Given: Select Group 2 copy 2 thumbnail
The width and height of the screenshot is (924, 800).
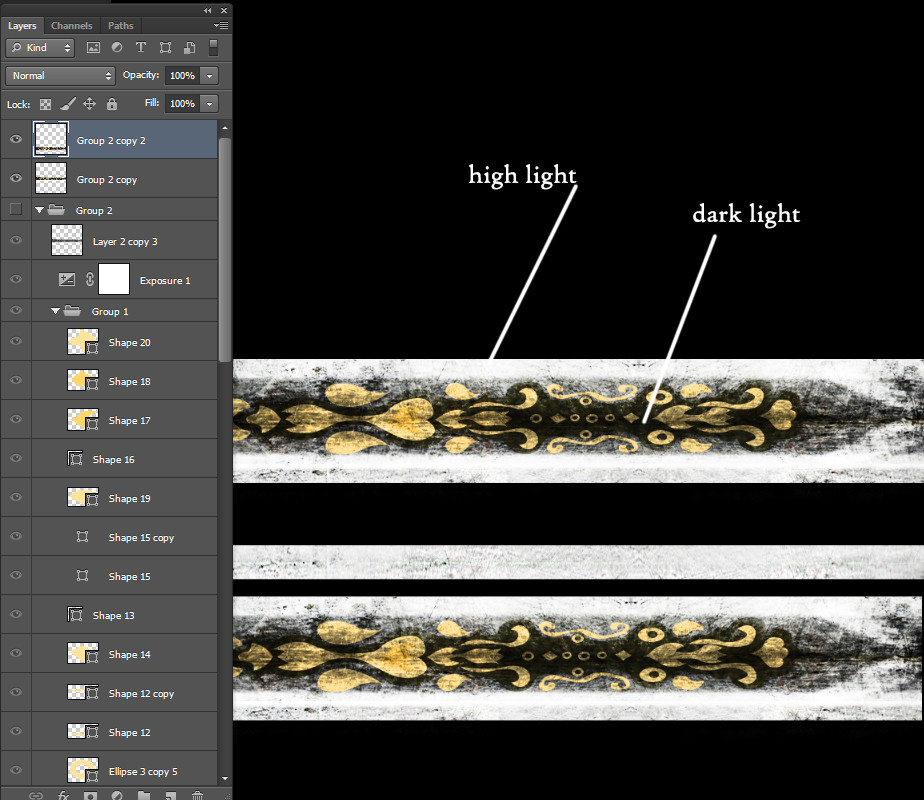Looking at the screenshot, I should [51, 140].
